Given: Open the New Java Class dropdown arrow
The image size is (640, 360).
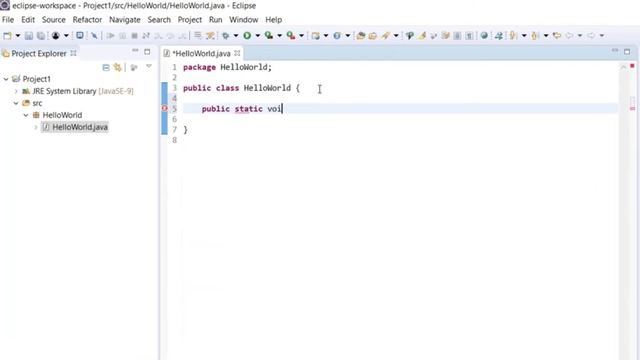Looking at the screenshot, I should tap(348, 36).
